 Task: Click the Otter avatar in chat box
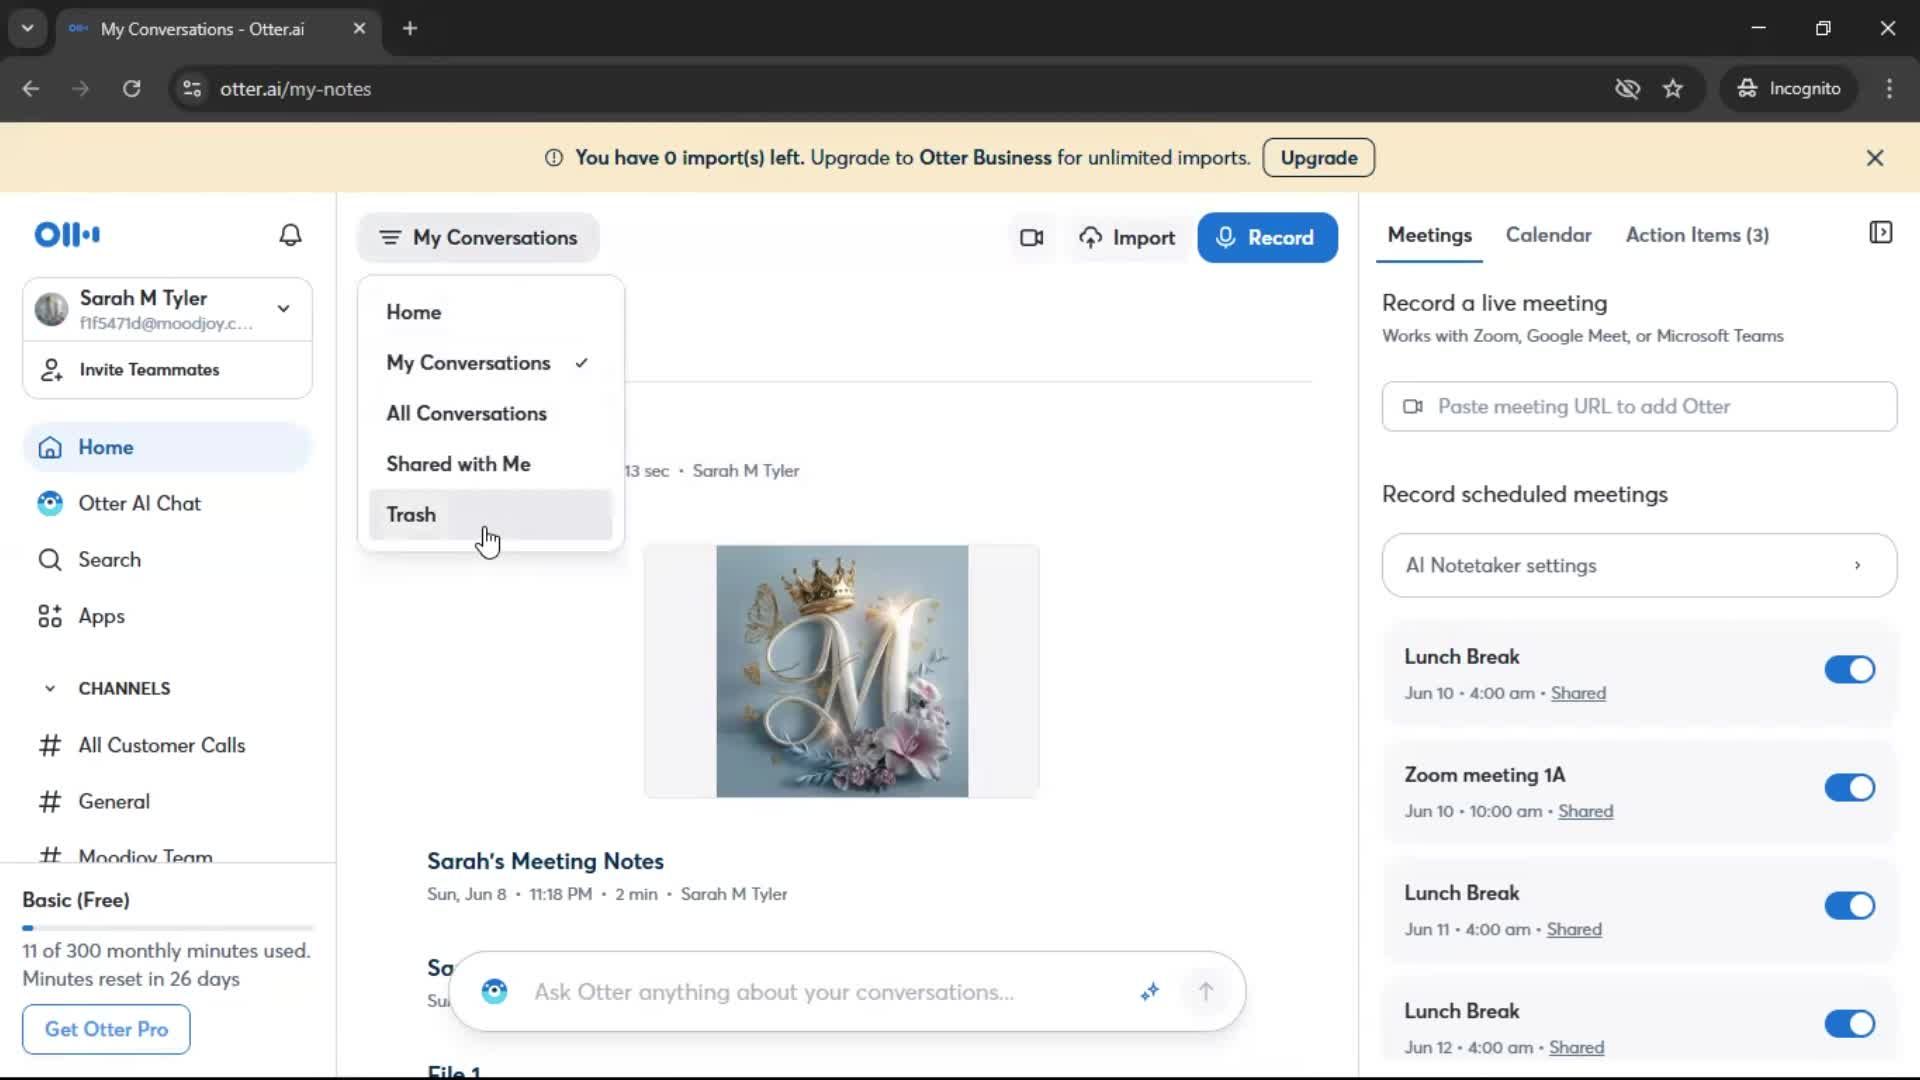(x=494, y=991)
